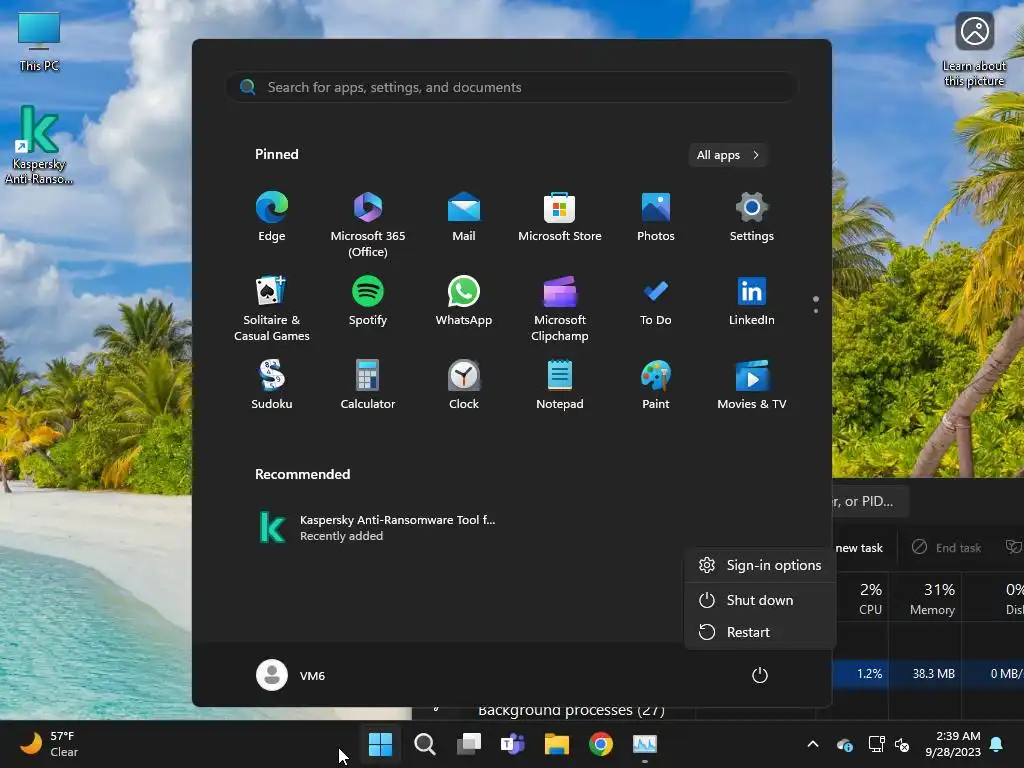Click the OneDrive cloud tray icon
This screenshot has width=1024, height=768.
pyautogui.click(x=844, y=744)
